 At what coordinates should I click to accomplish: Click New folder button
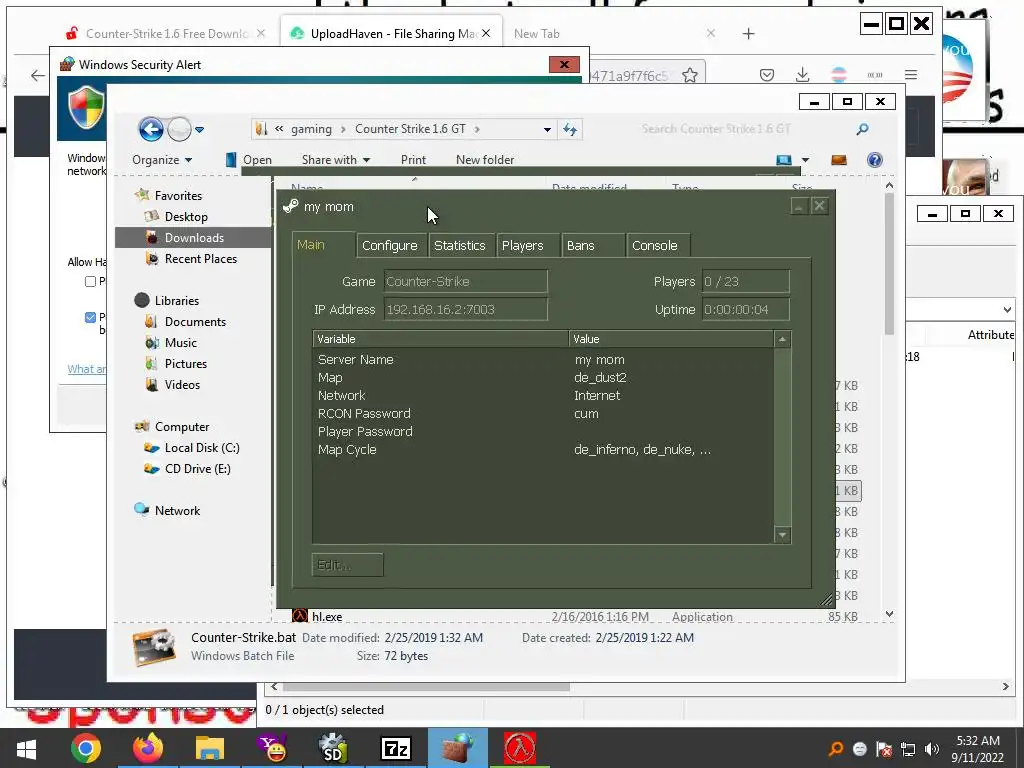click(x=485, y=160)
